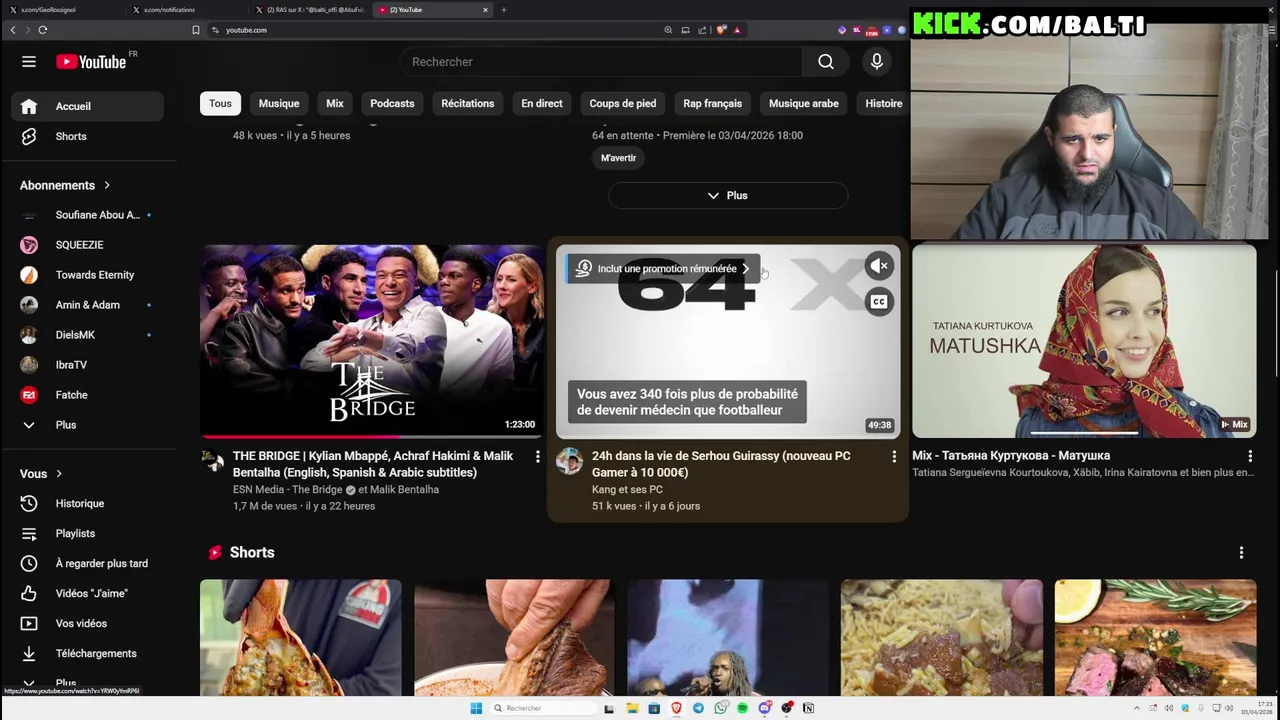Open Matushka mix thumbnail
1280x720 pixels.
click(x=1084, y=341)
